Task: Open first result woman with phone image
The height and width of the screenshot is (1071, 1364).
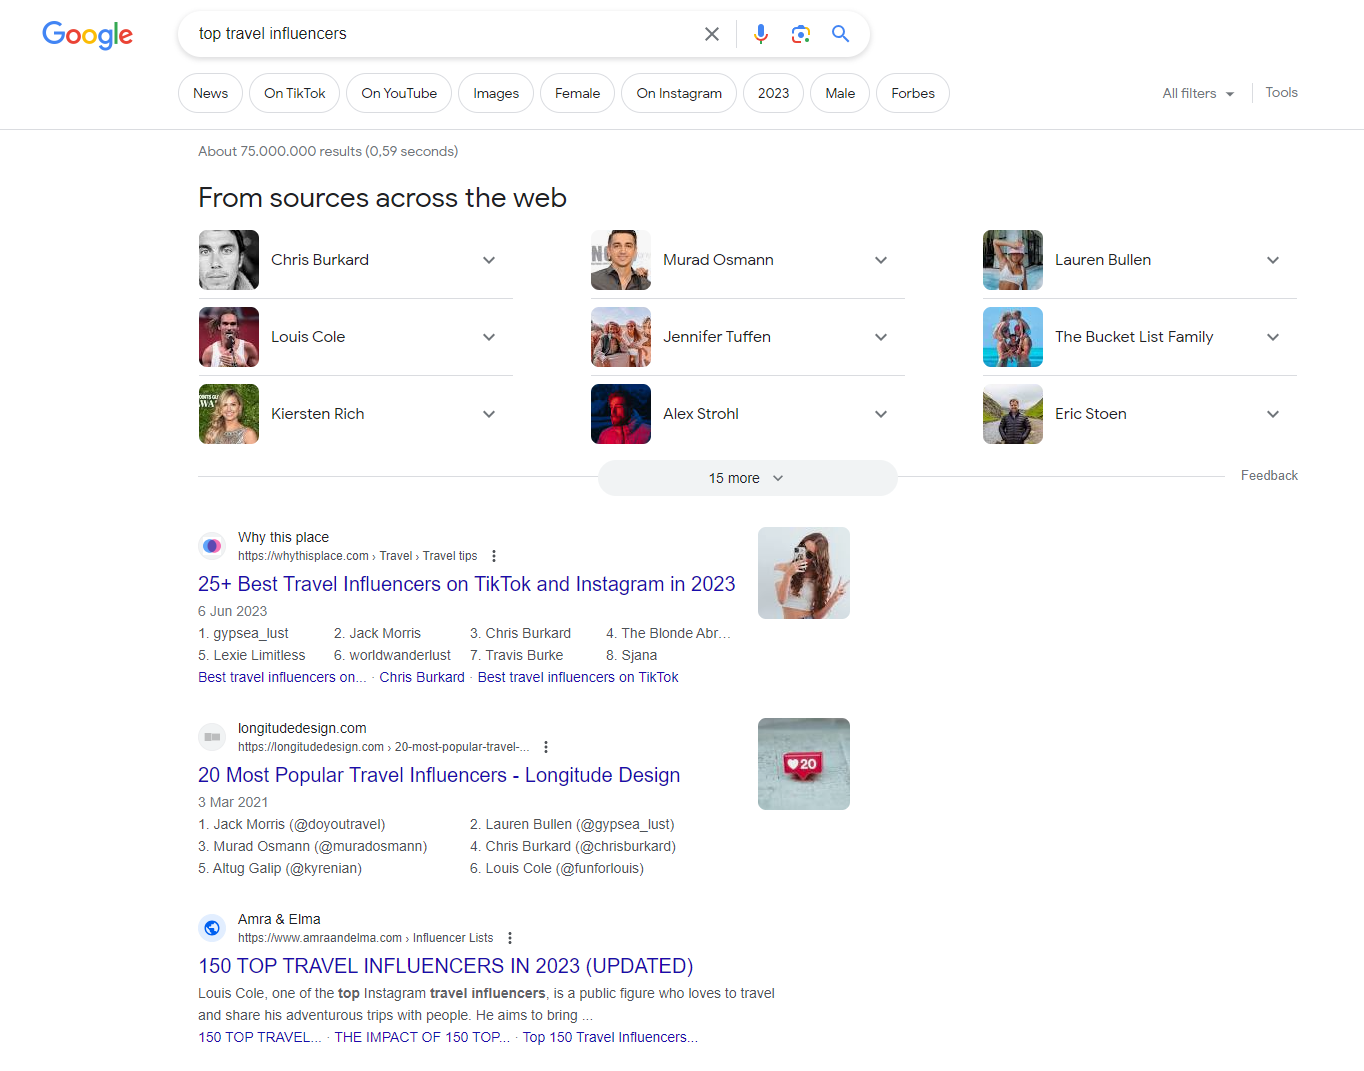Action: 804,573
